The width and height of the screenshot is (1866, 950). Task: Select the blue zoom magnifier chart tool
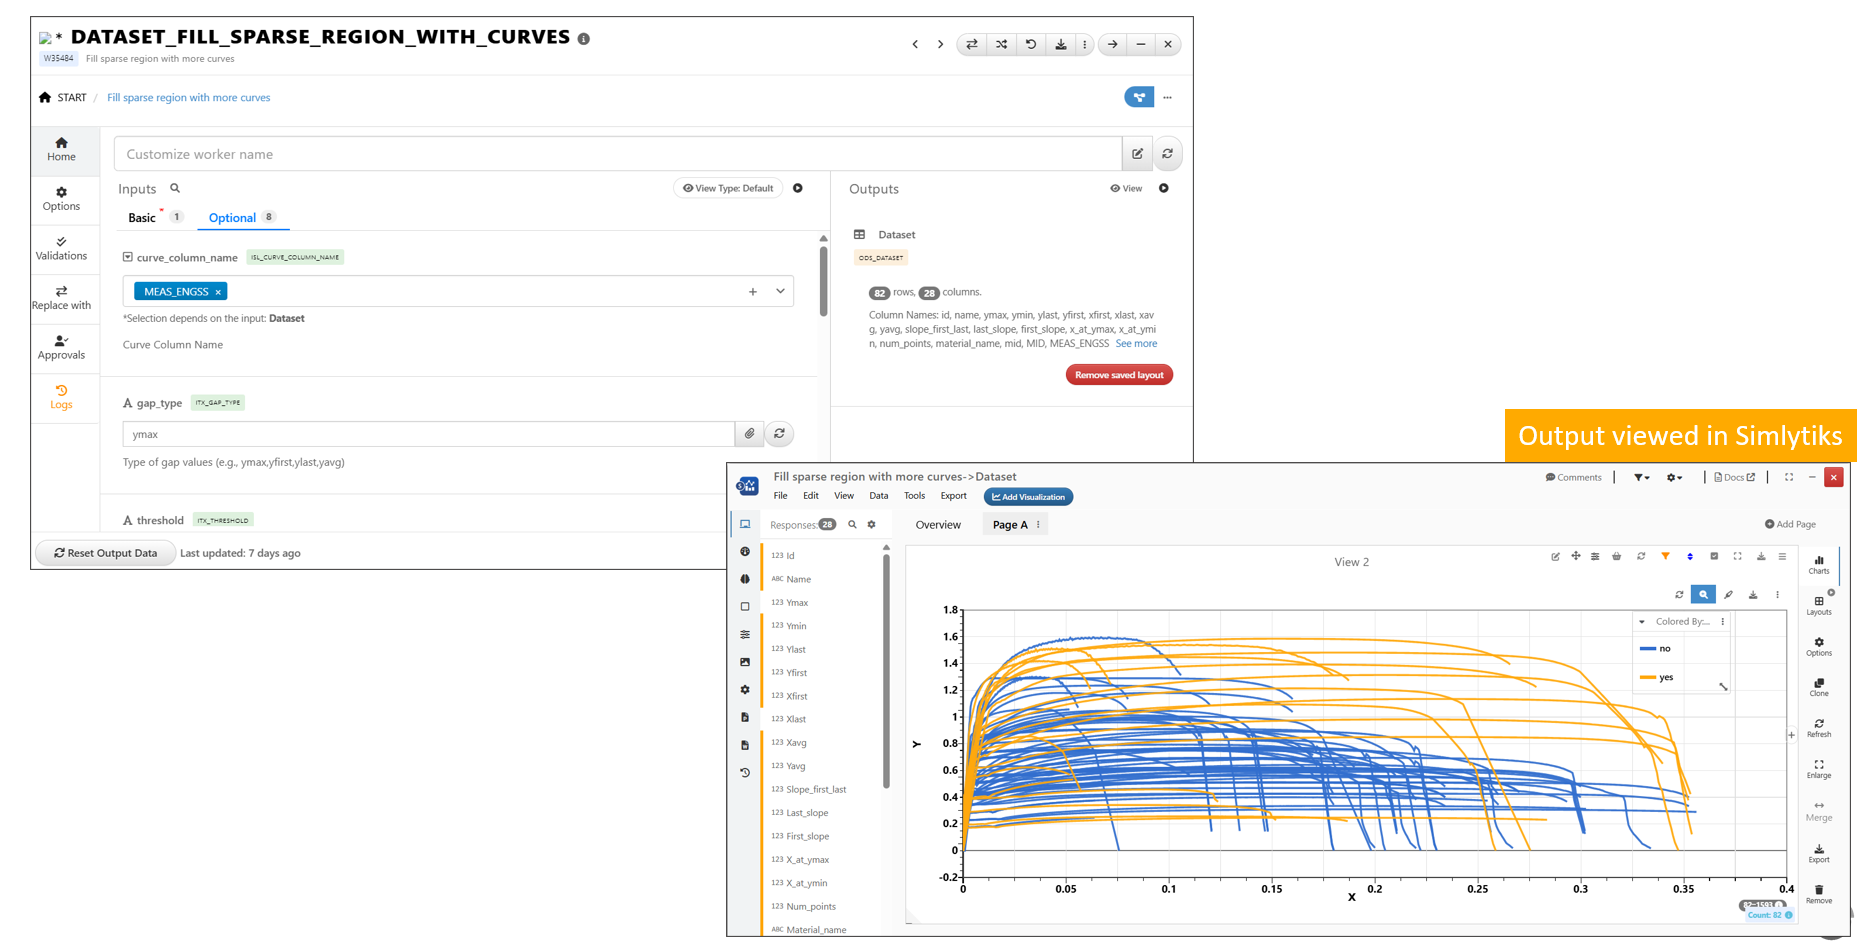[x=1703, y=595]
